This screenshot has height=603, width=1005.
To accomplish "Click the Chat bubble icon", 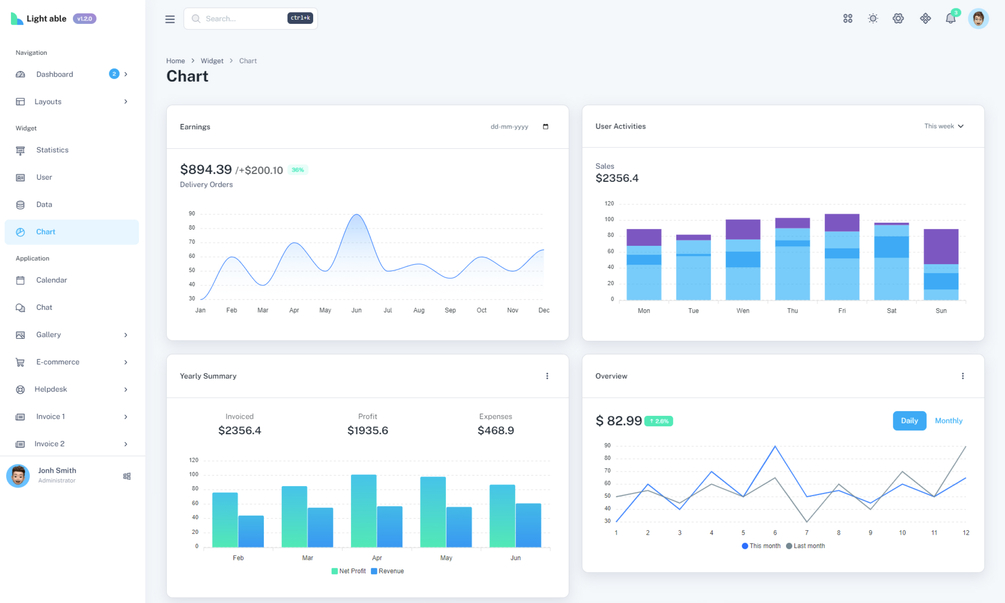I will pos(21,308).
